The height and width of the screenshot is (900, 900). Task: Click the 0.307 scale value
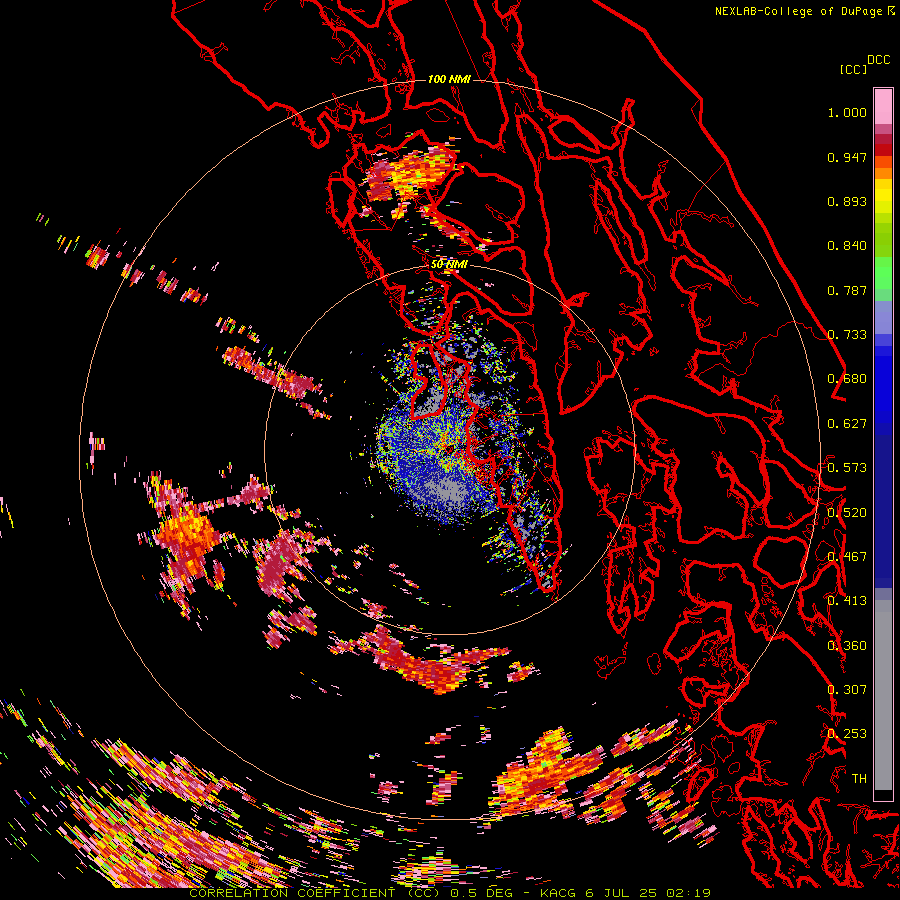point(847,690)
